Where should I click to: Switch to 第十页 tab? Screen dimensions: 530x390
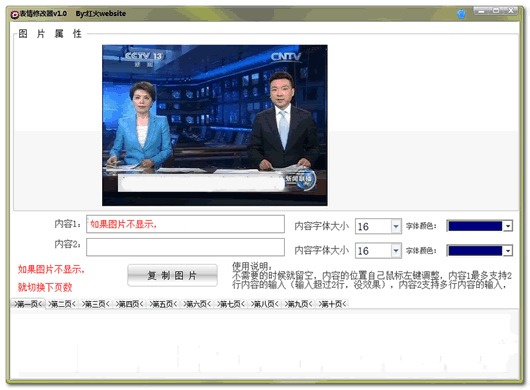tap(332, 304)
